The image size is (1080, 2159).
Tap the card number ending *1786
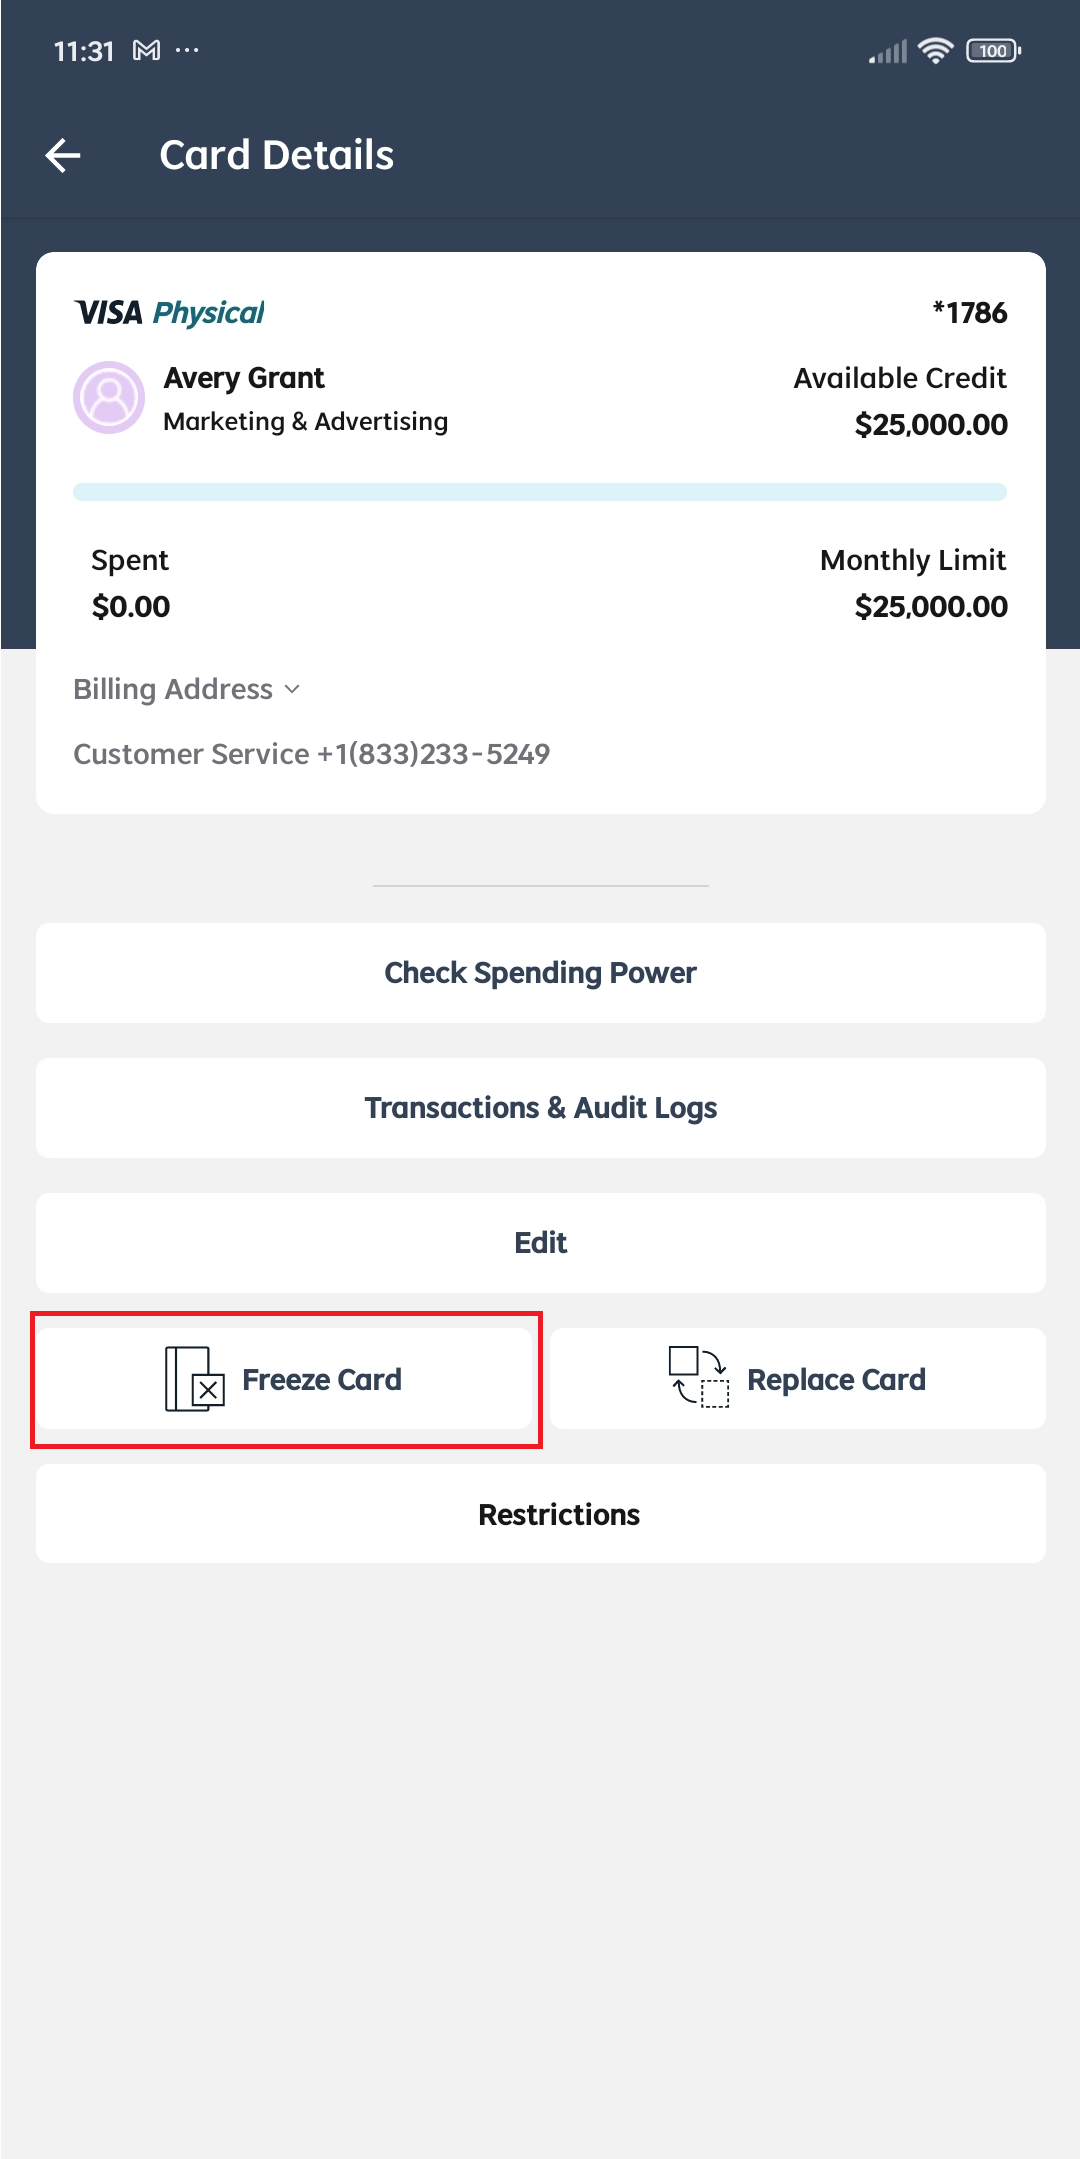[x=970, y=313]
